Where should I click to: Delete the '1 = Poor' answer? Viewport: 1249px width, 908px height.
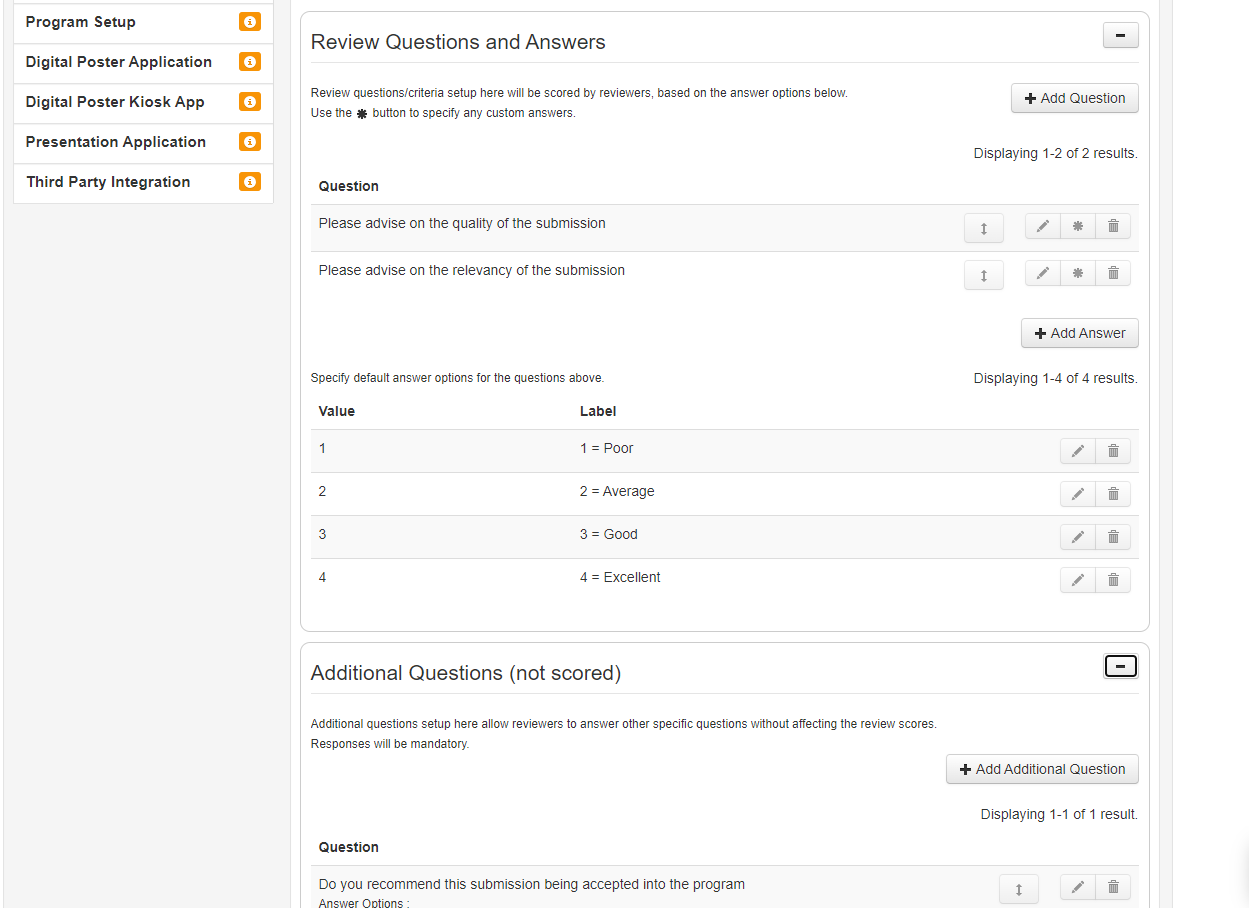coord(1113,451)
